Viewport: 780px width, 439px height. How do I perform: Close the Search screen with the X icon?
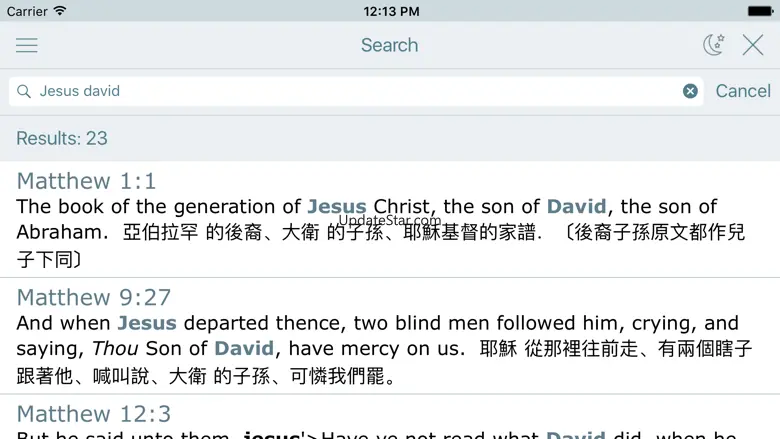pos(753,45)
